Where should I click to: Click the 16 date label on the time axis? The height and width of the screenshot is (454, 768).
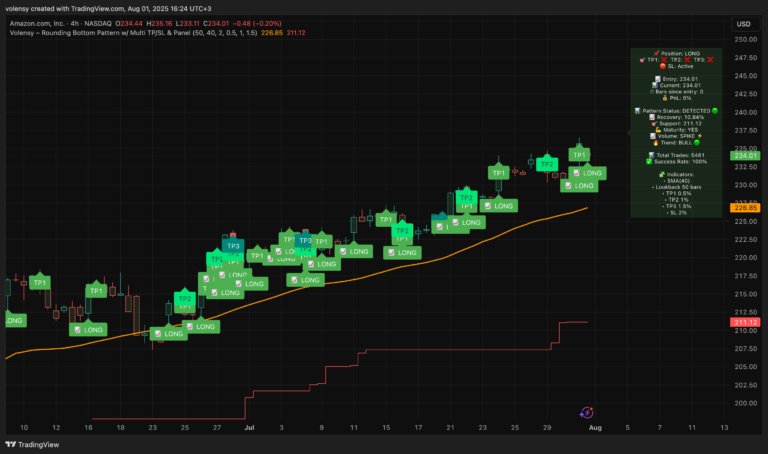click(x=88, y=428)
